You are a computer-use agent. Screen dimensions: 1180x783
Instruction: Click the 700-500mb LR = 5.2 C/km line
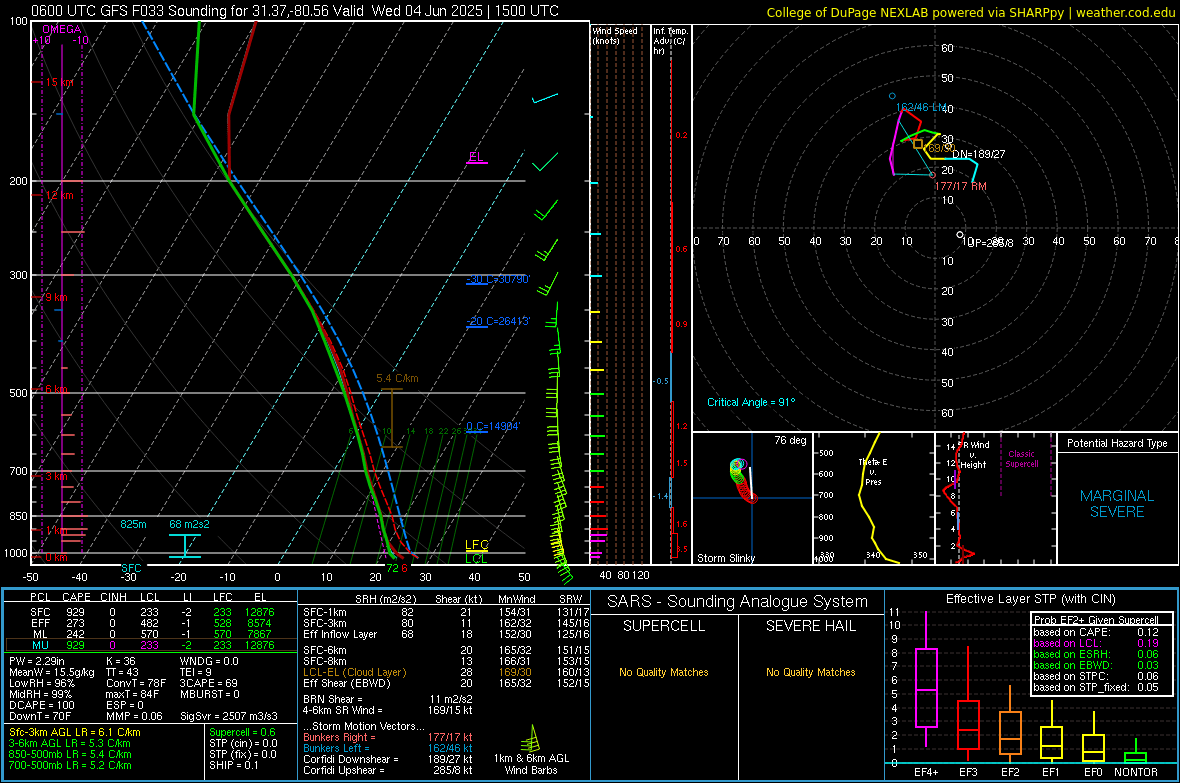(x=70, y=765)
